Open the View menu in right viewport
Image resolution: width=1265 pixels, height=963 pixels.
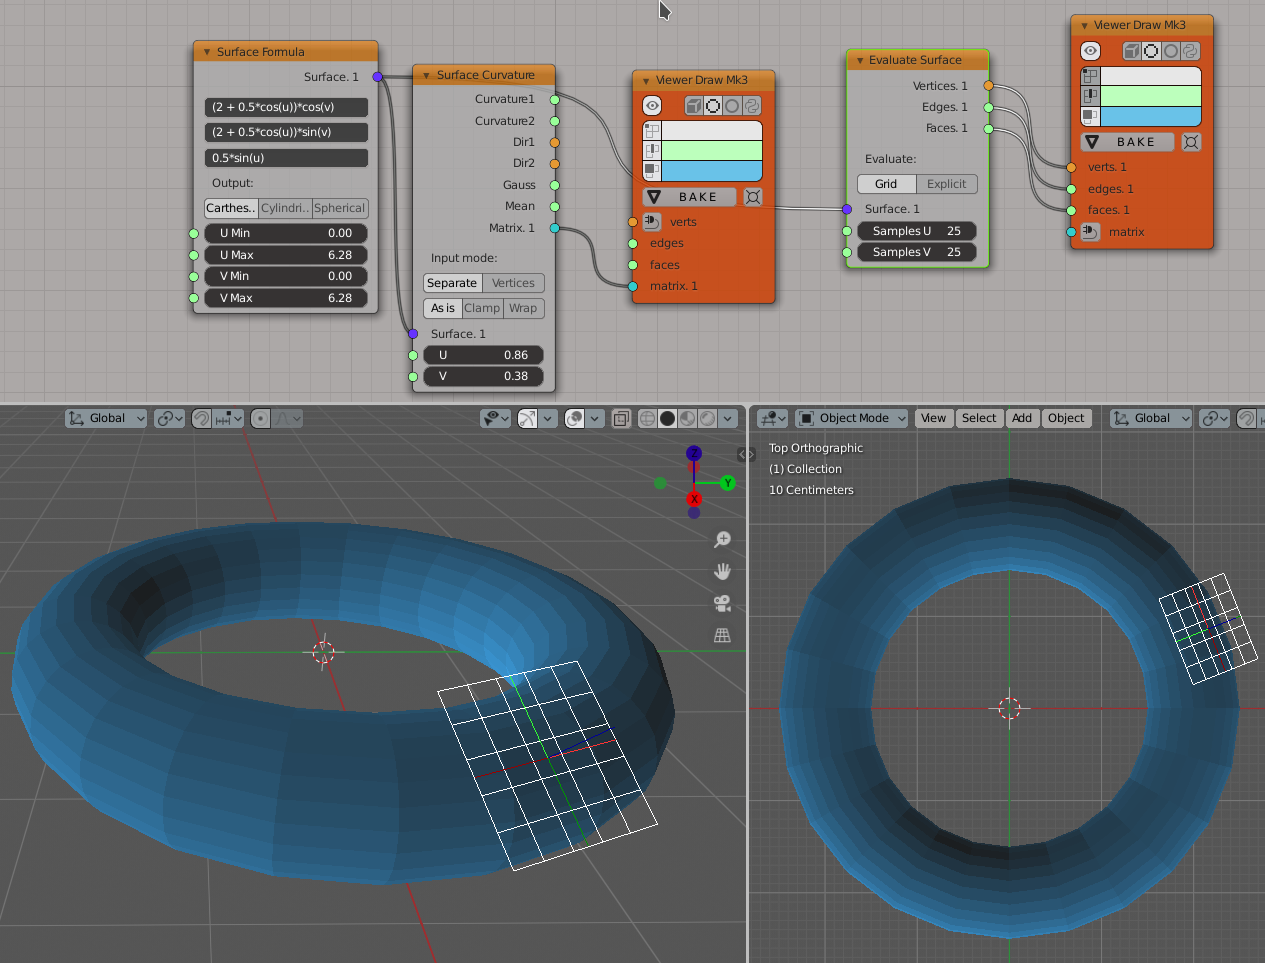pyautogui.click(x=933, y=418)
